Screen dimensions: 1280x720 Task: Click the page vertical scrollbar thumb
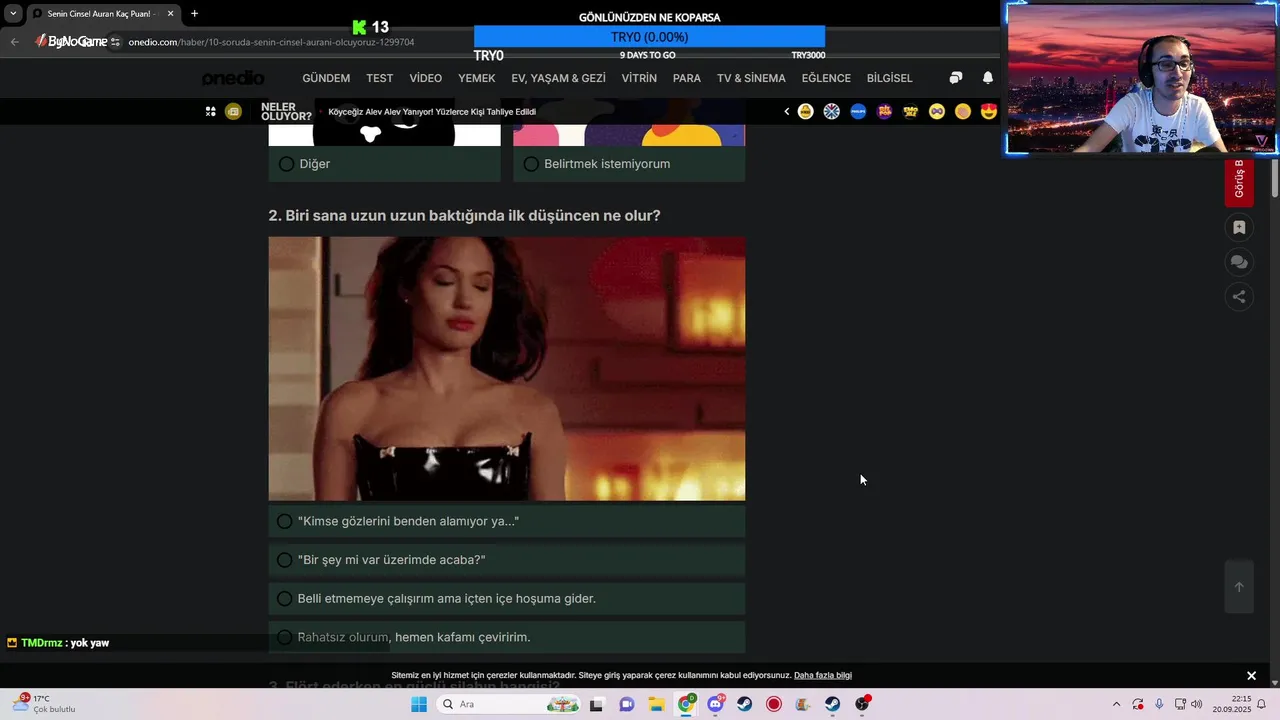coord(1275,178)
